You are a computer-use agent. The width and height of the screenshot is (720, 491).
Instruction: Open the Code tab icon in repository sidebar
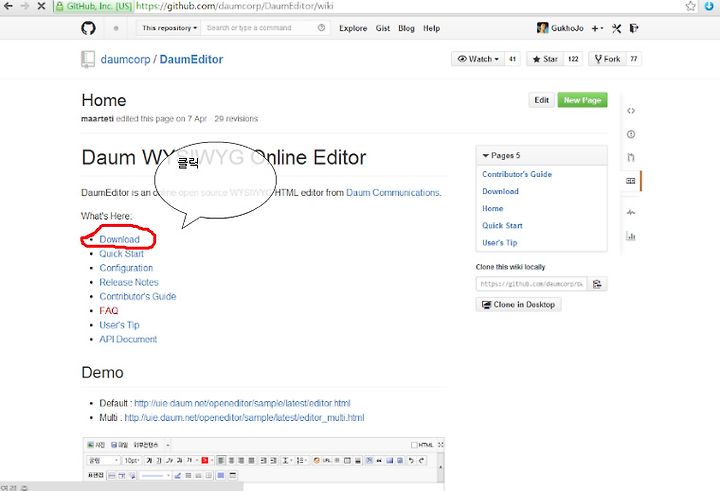click(631, 111)
